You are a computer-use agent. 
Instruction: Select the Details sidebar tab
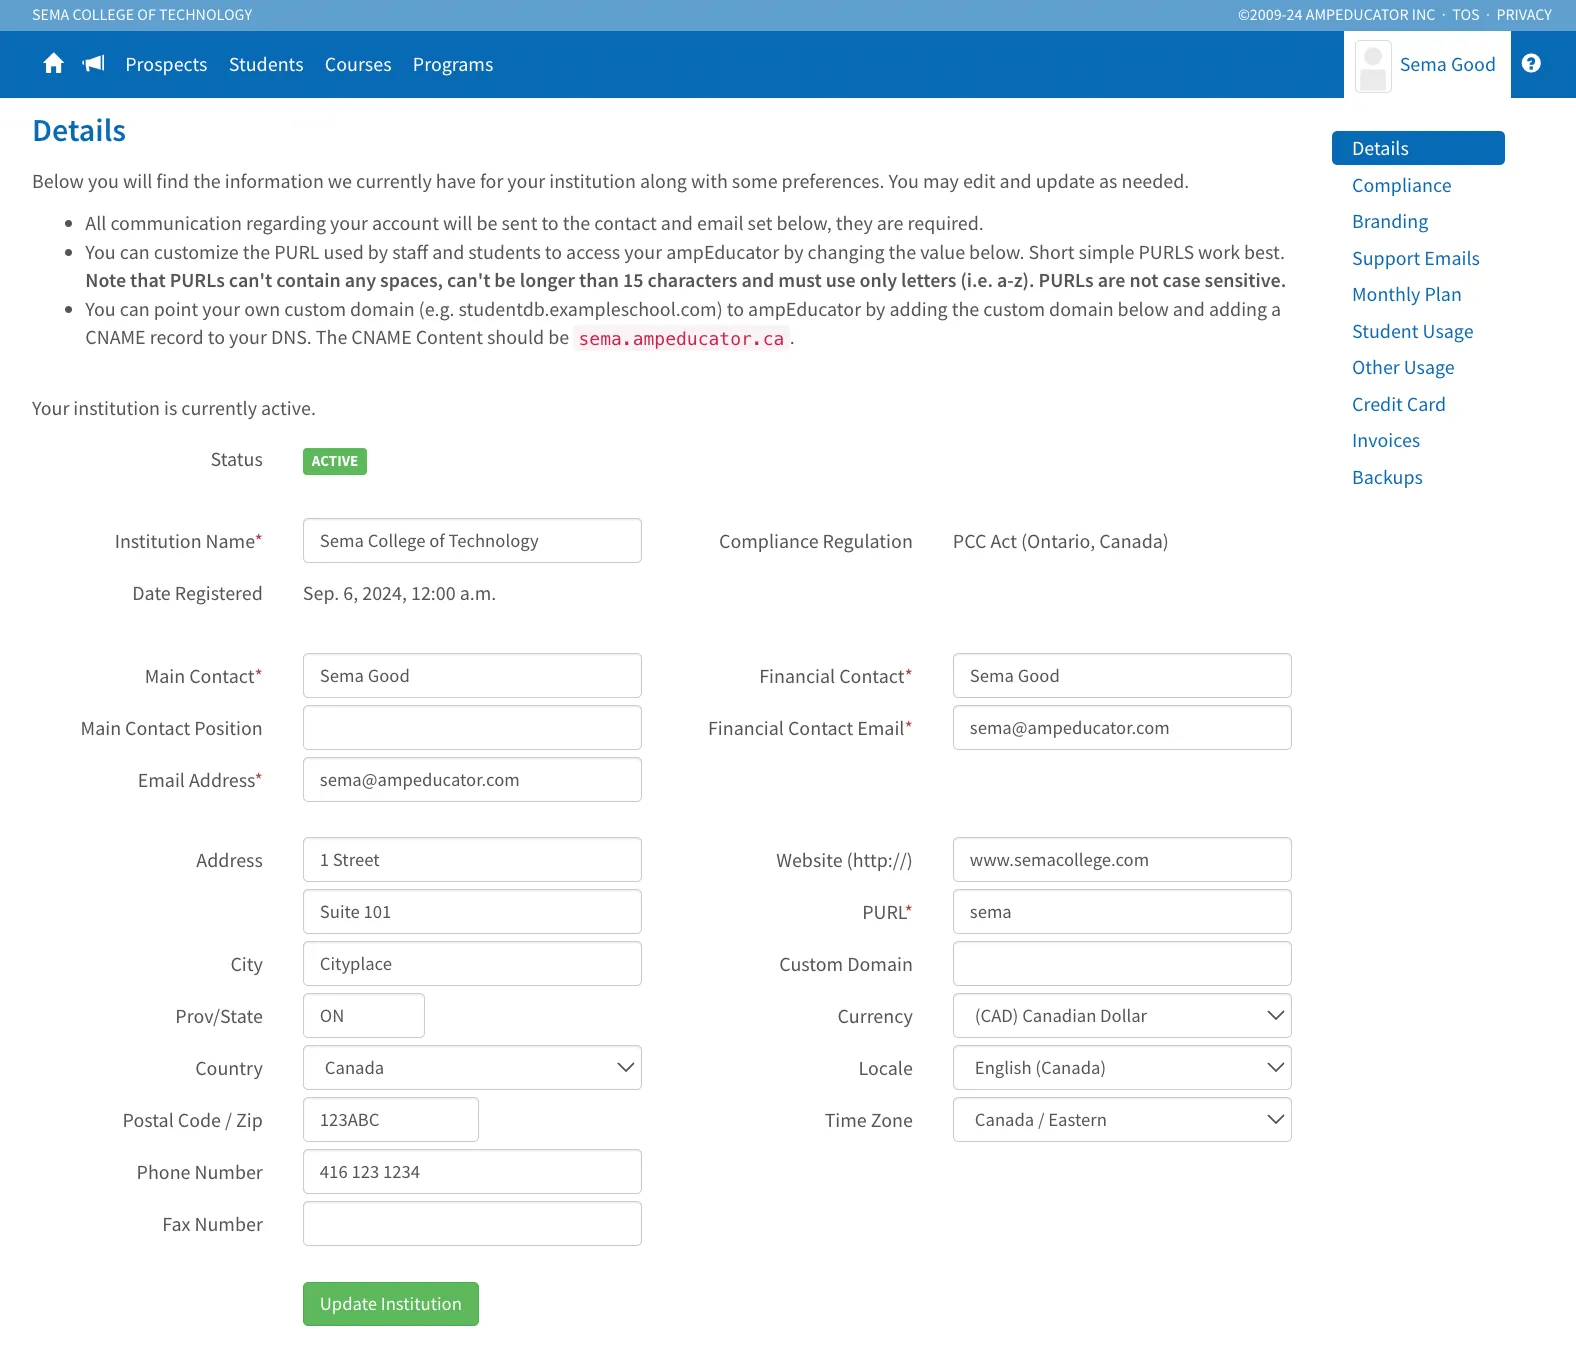[1418, 148]
